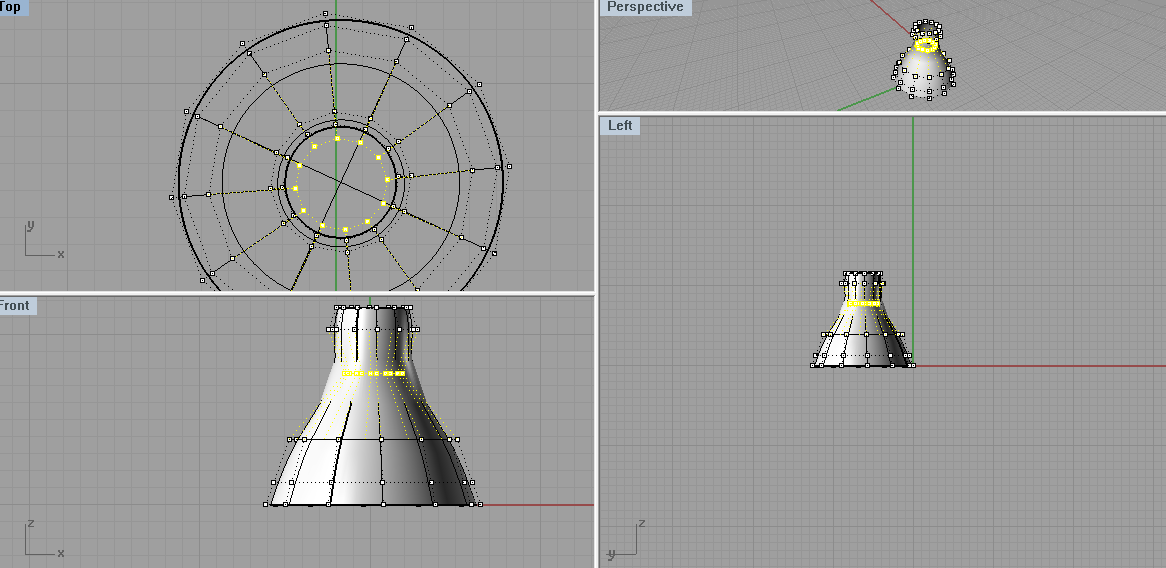Activate the Left viewport label
The height and width of the screenshot is (568, 1166).
[619, 125]
